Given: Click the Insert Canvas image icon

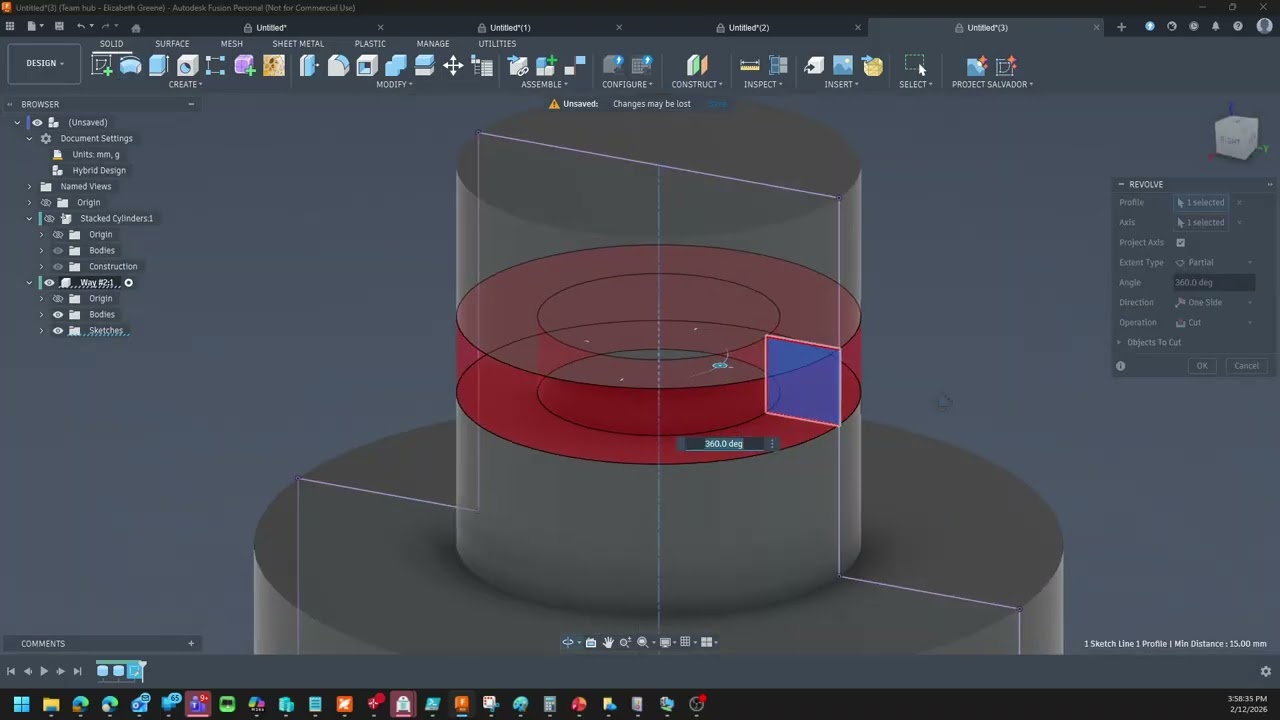Looking at the screenshot, I should point(843,66).
